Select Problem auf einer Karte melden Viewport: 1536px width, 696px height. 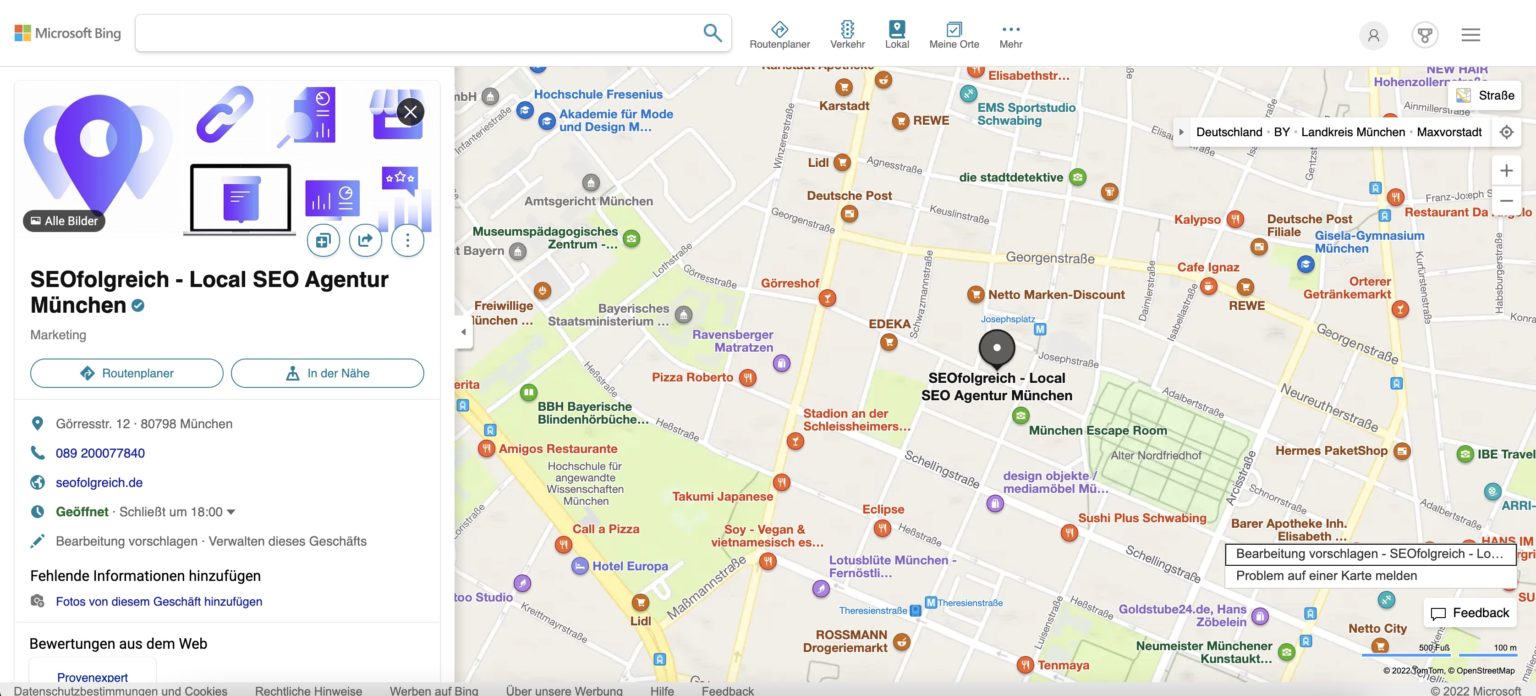(1326, 576)
